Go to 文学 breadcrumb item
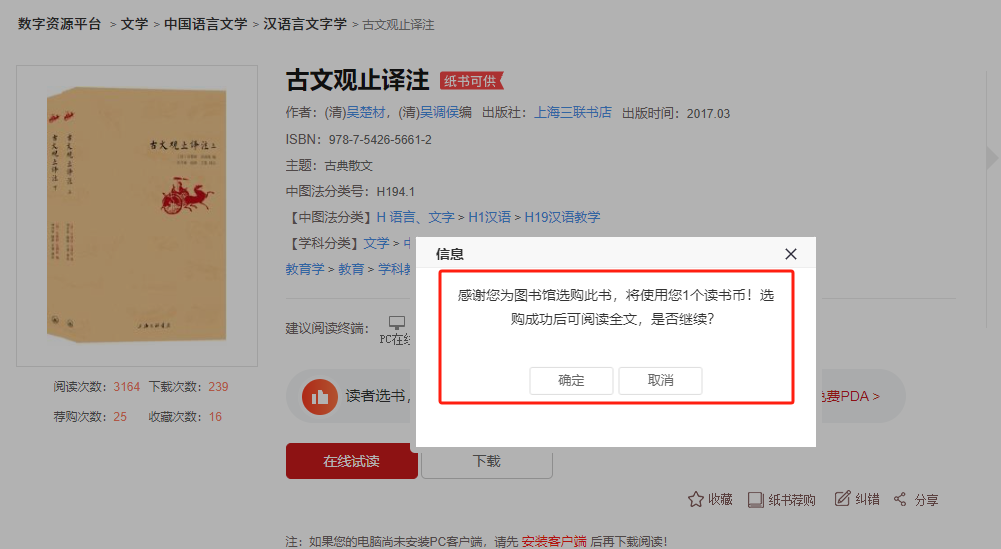 tap(134, 24)
